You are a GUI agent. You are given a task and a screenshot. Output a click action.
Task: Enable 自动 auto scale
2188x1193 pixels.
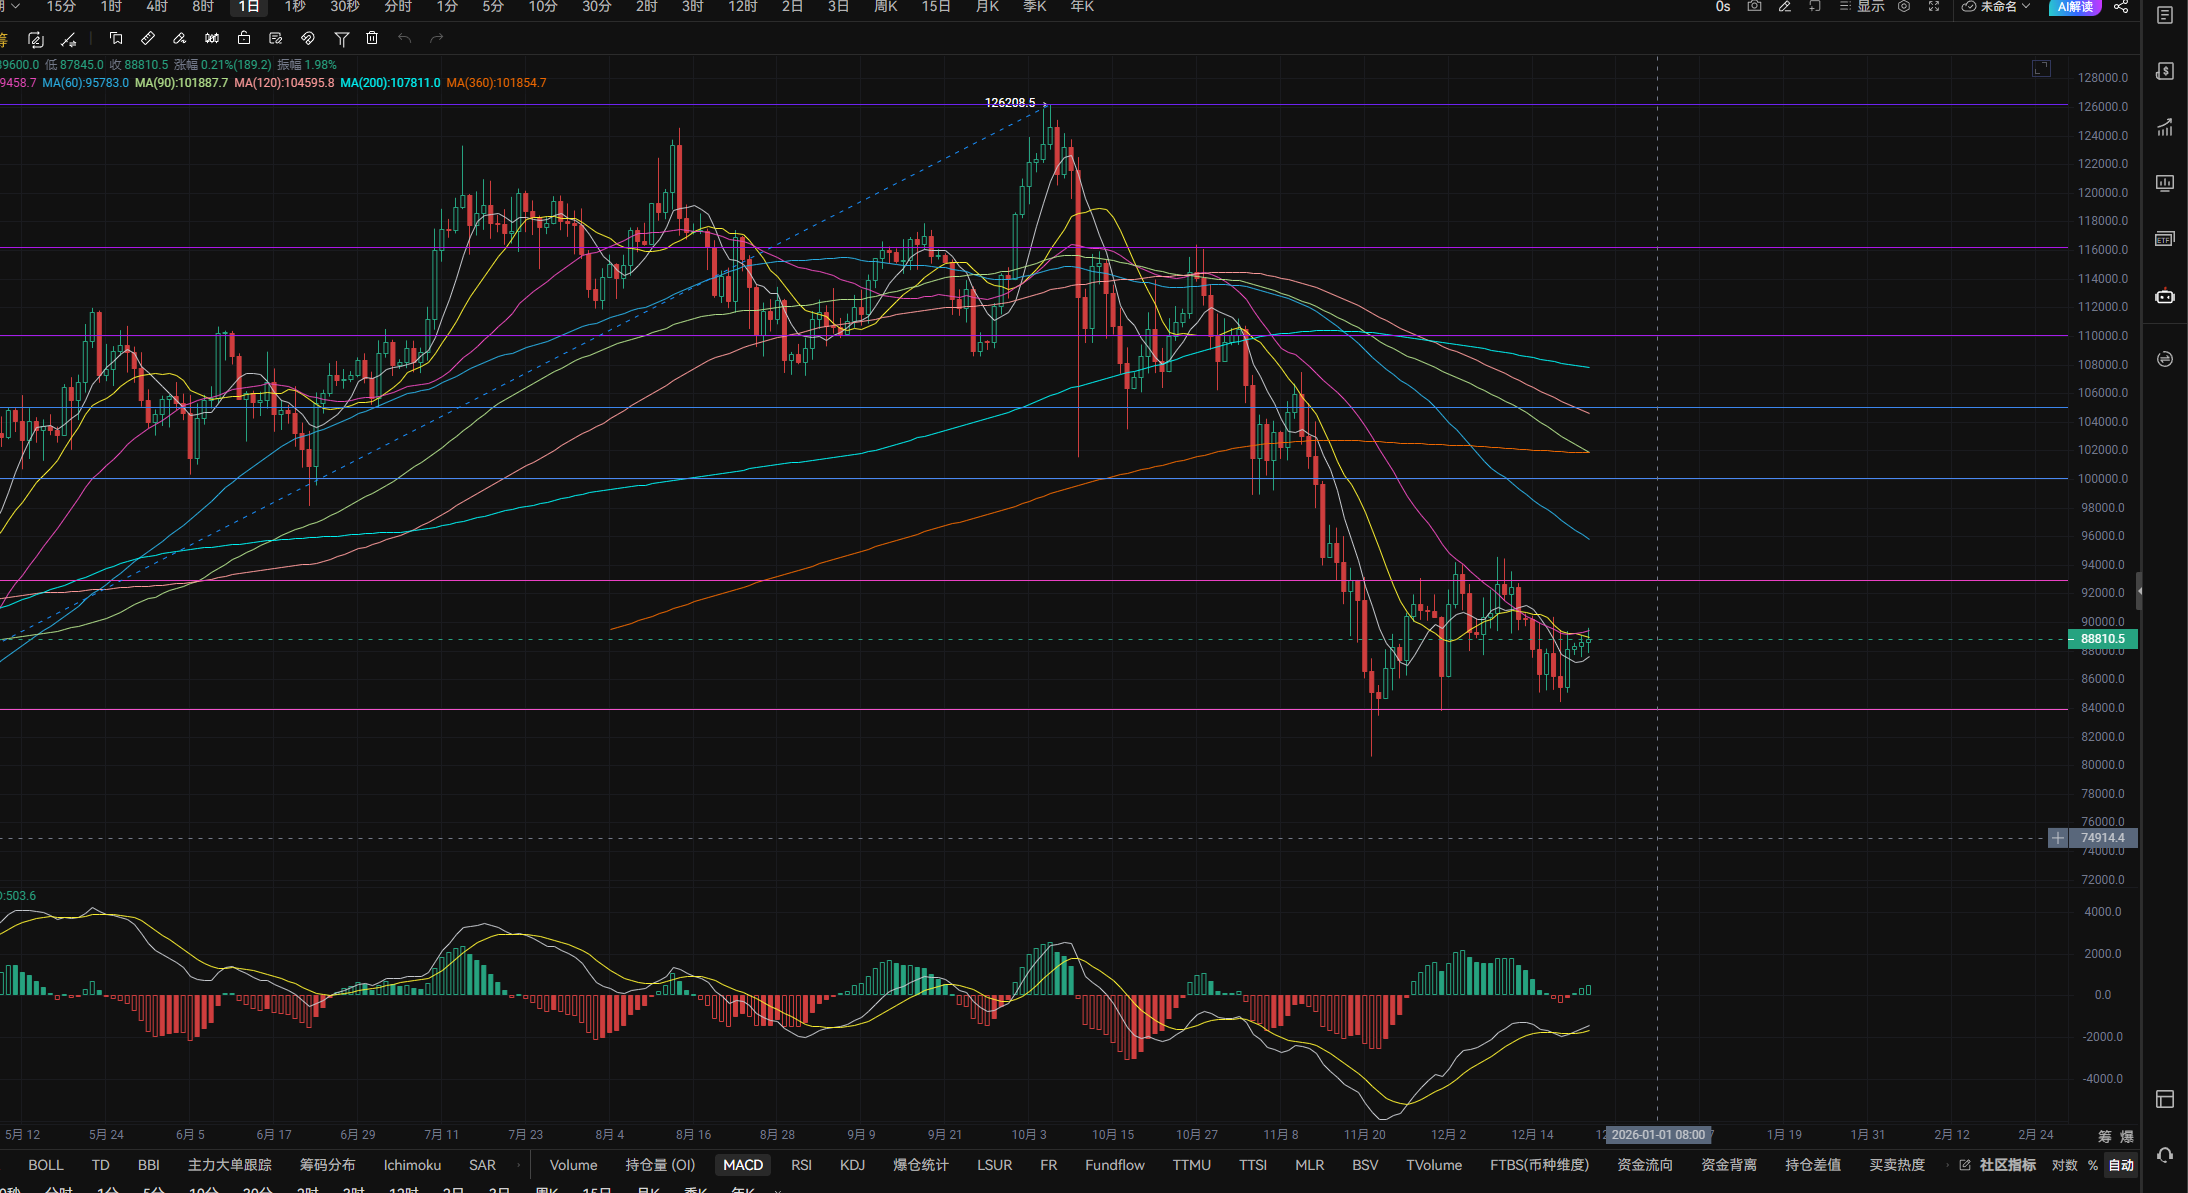[2121, 1165]
